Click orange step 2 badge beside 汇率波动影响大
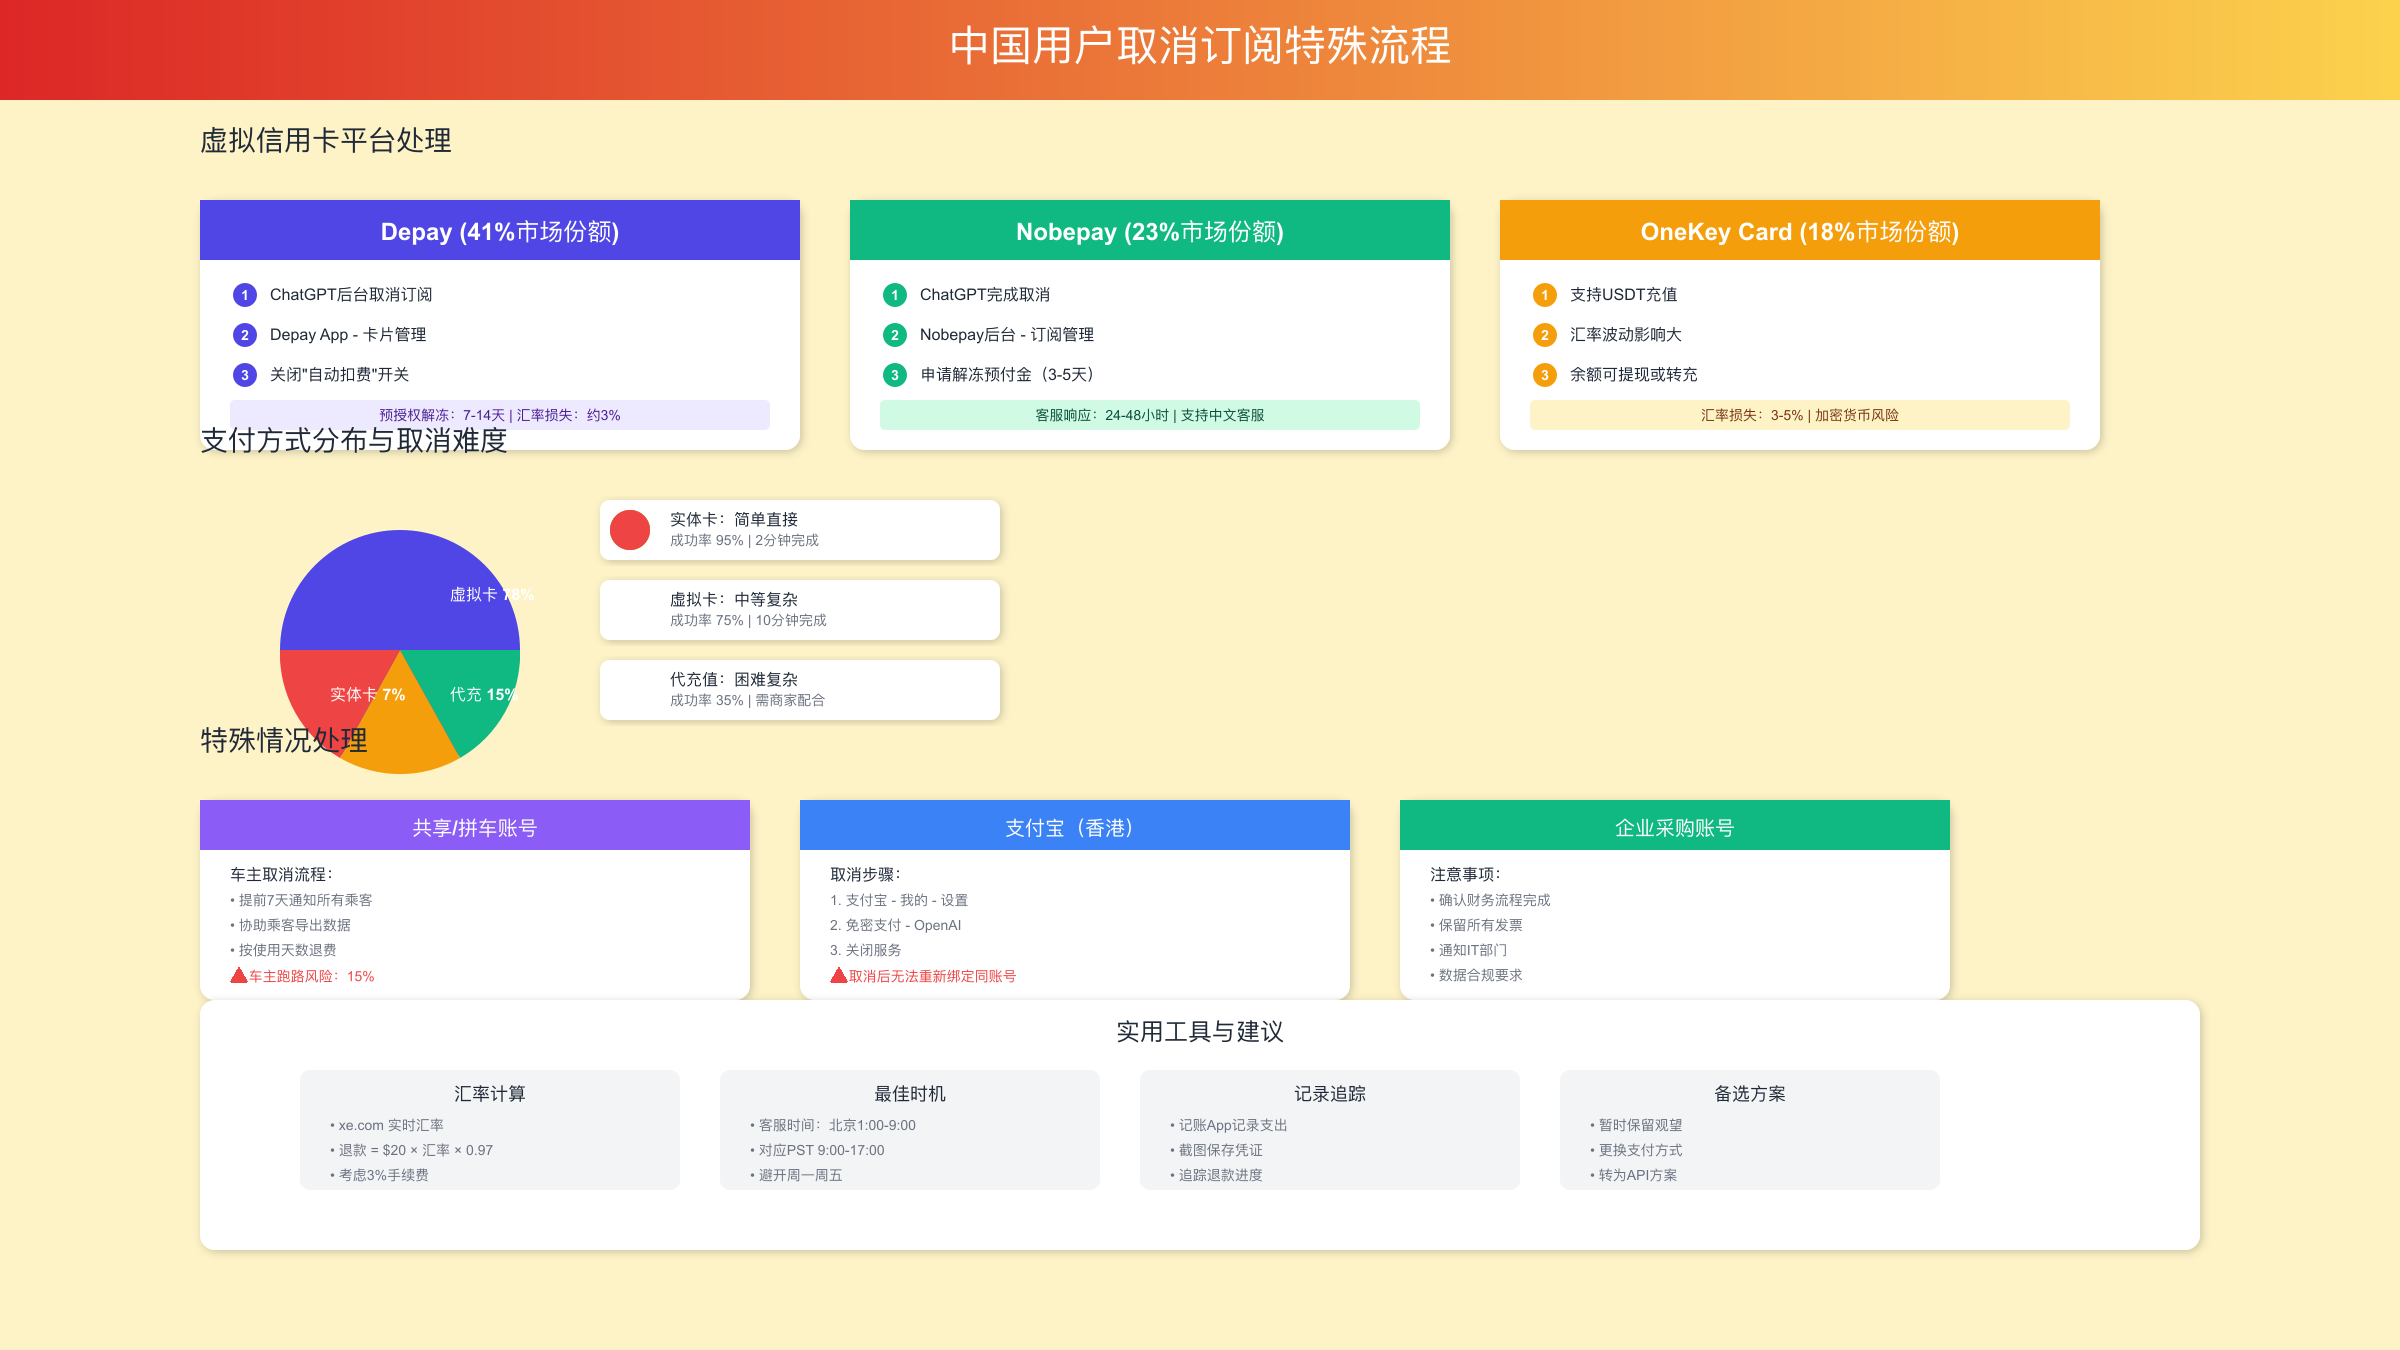The height and width of the screenshot is (1350, 2400). point(1544,335)
